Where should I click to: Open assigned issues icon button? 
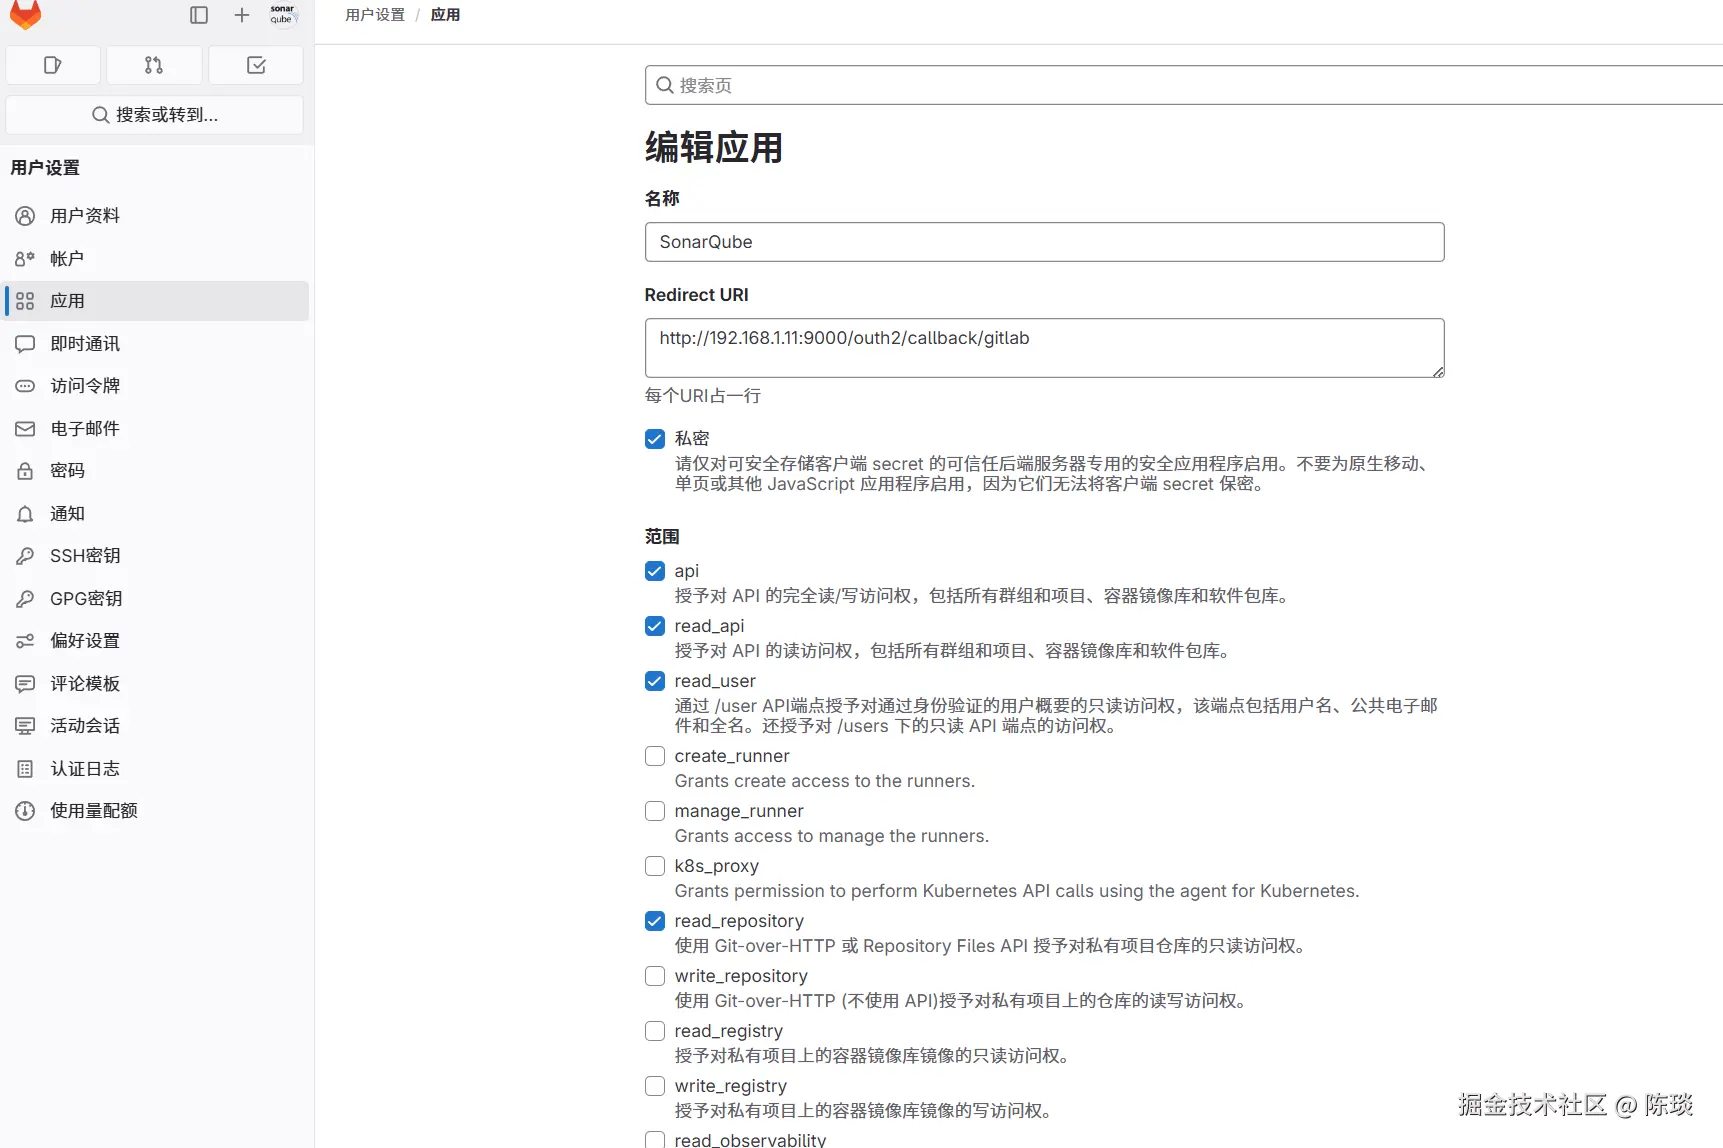(53, 65)
